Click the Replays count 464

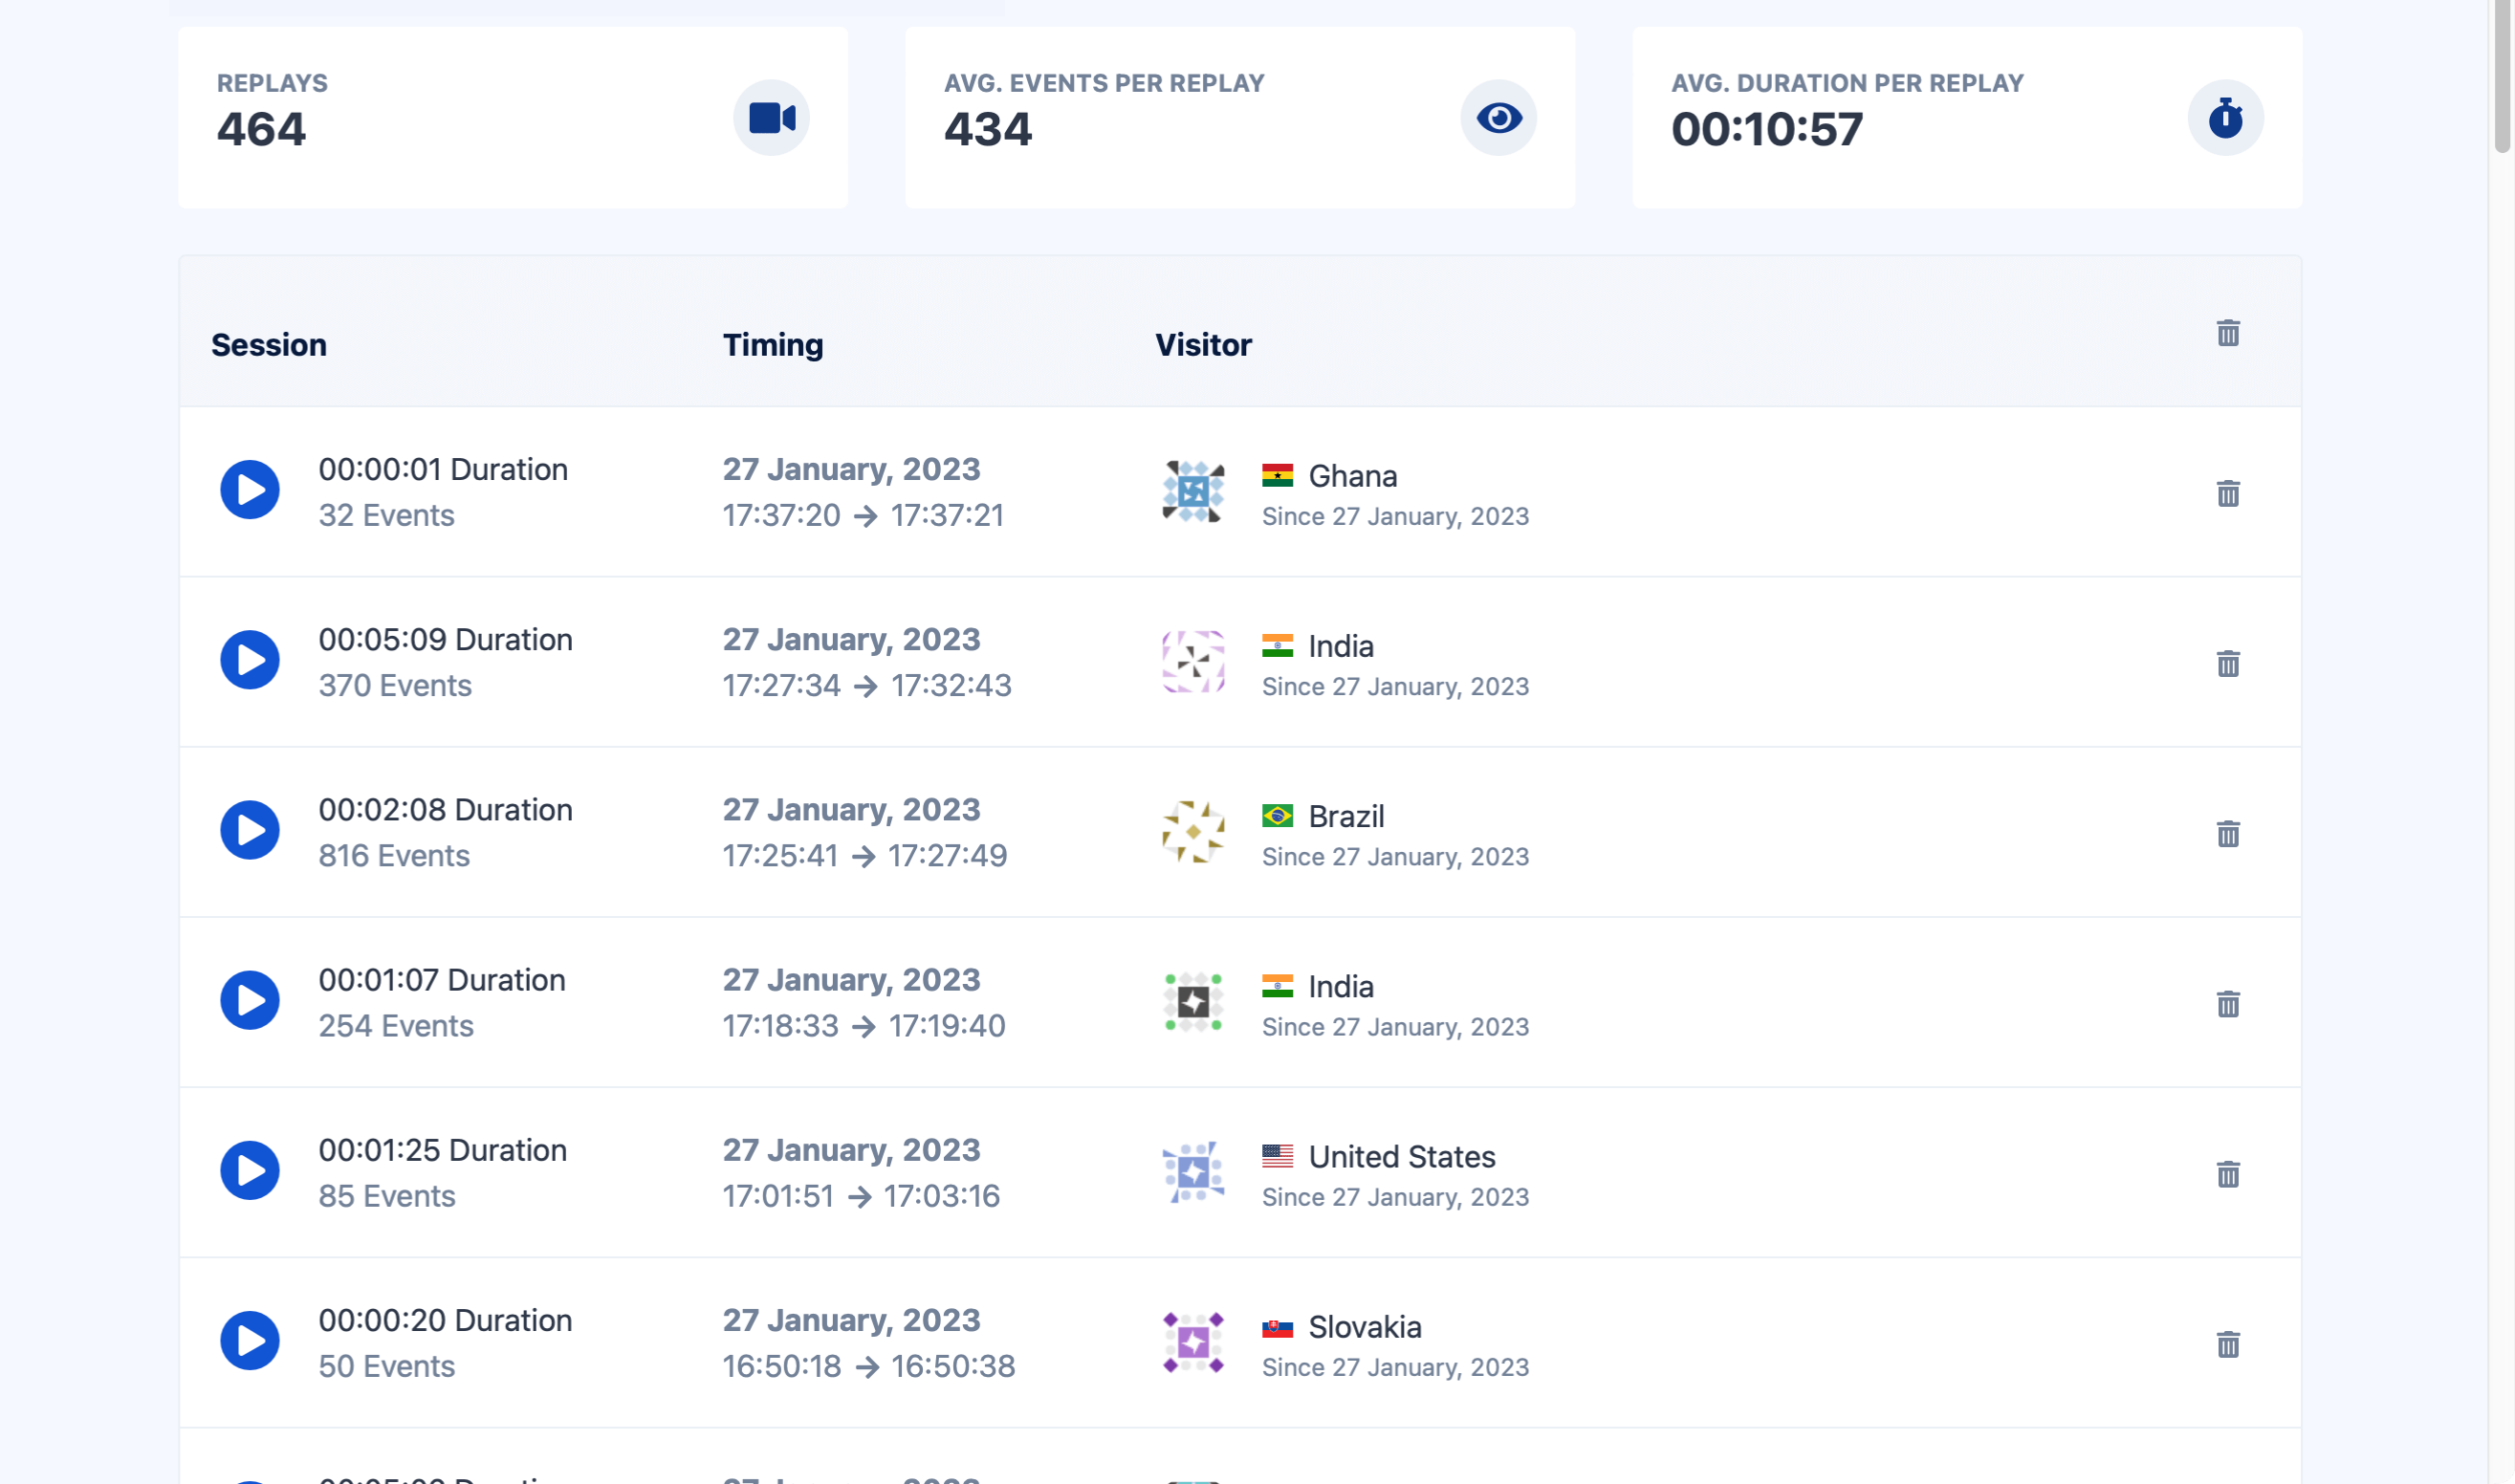(x=261, y=129)
